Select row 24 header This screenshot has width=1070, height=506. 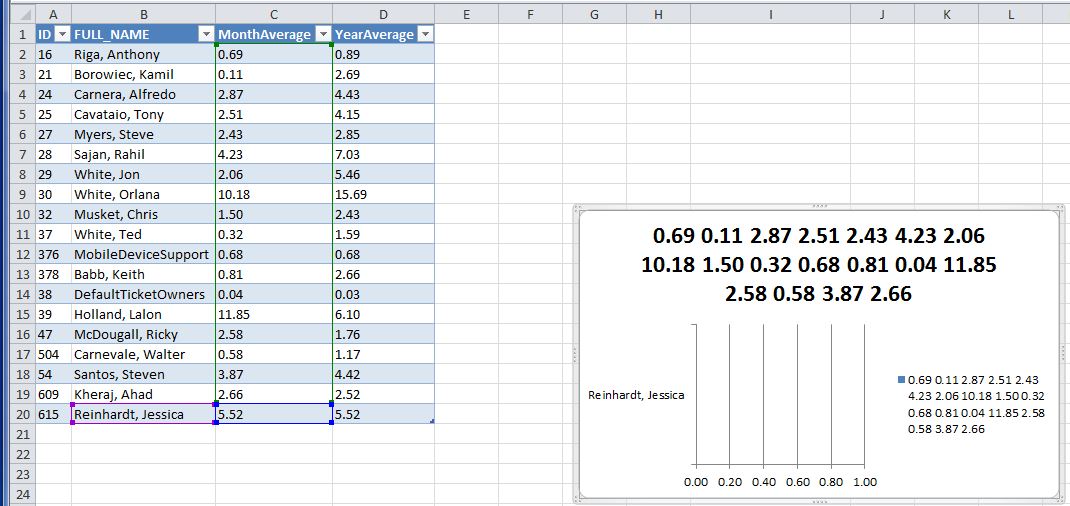tap(21, 494)
